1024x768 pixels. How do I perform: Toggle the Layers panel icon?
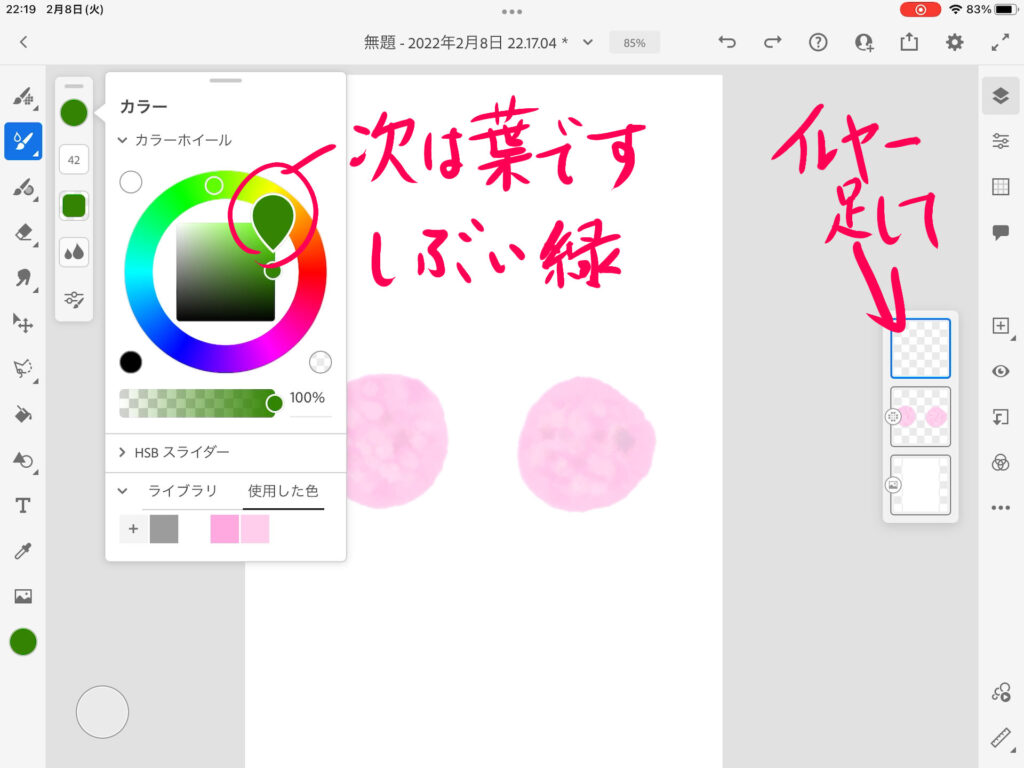1000,96
